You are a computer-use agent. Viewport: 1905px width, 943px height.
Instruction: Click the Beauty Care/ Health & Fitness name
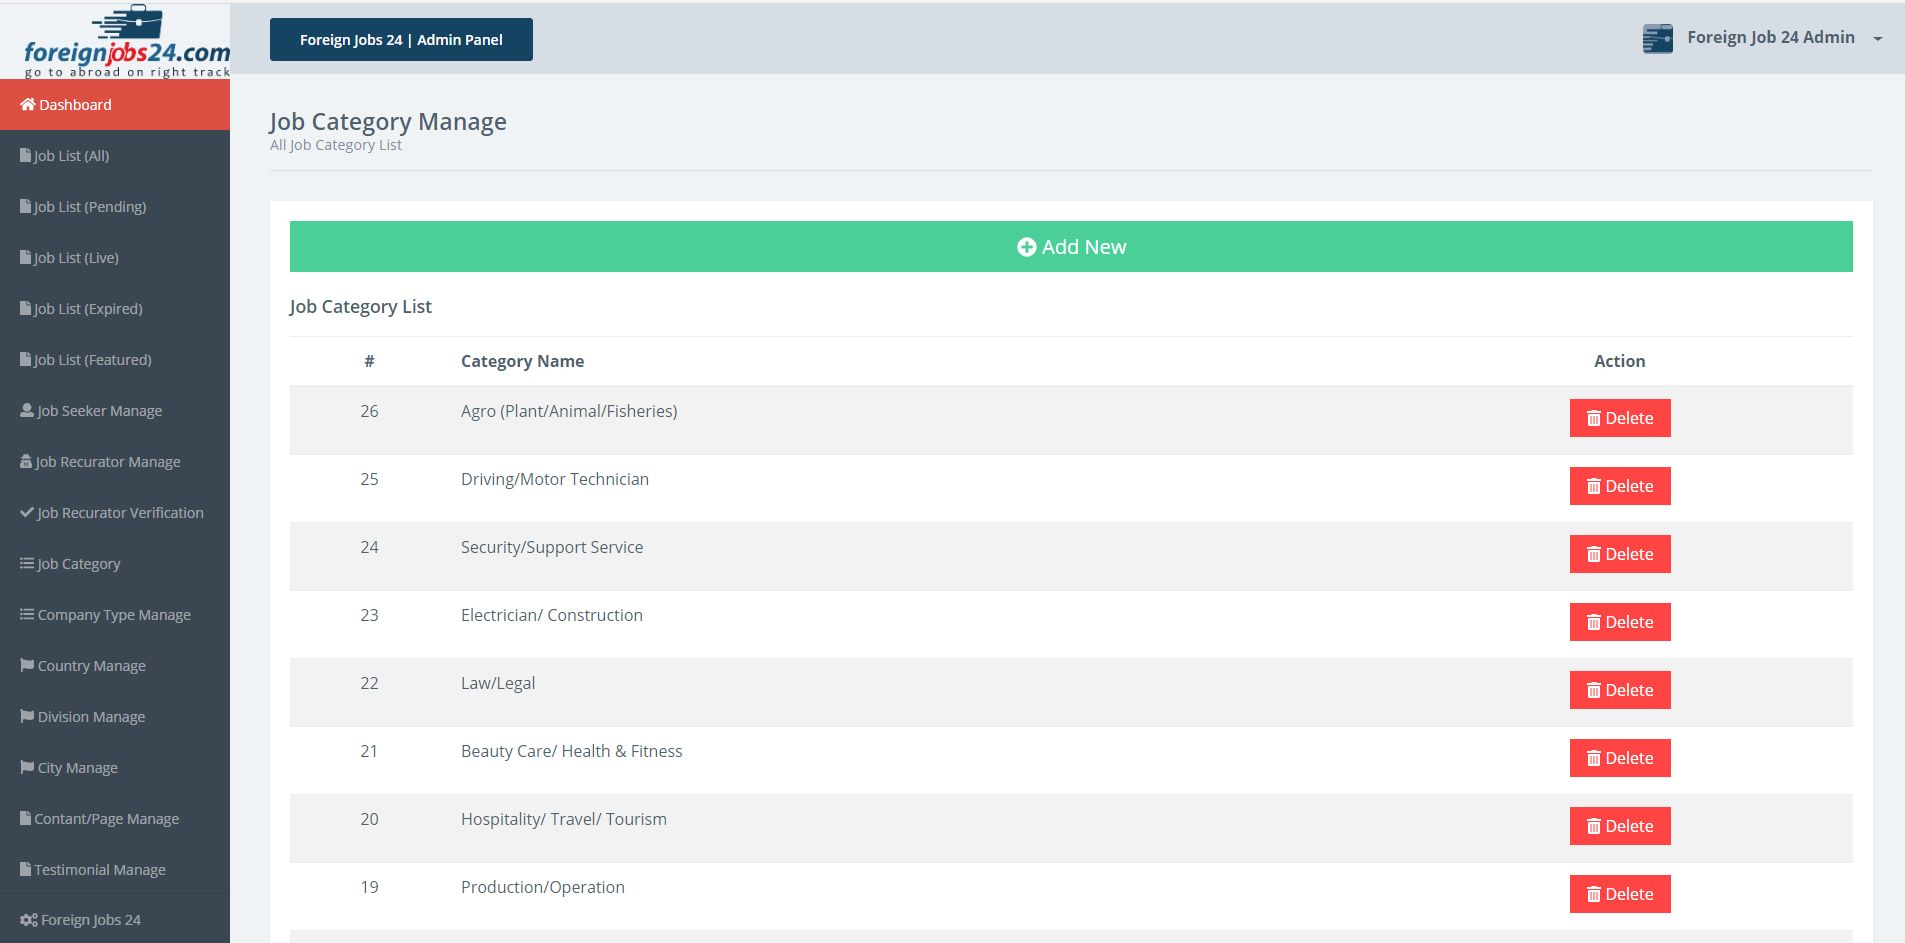click(x=572, y=751)
